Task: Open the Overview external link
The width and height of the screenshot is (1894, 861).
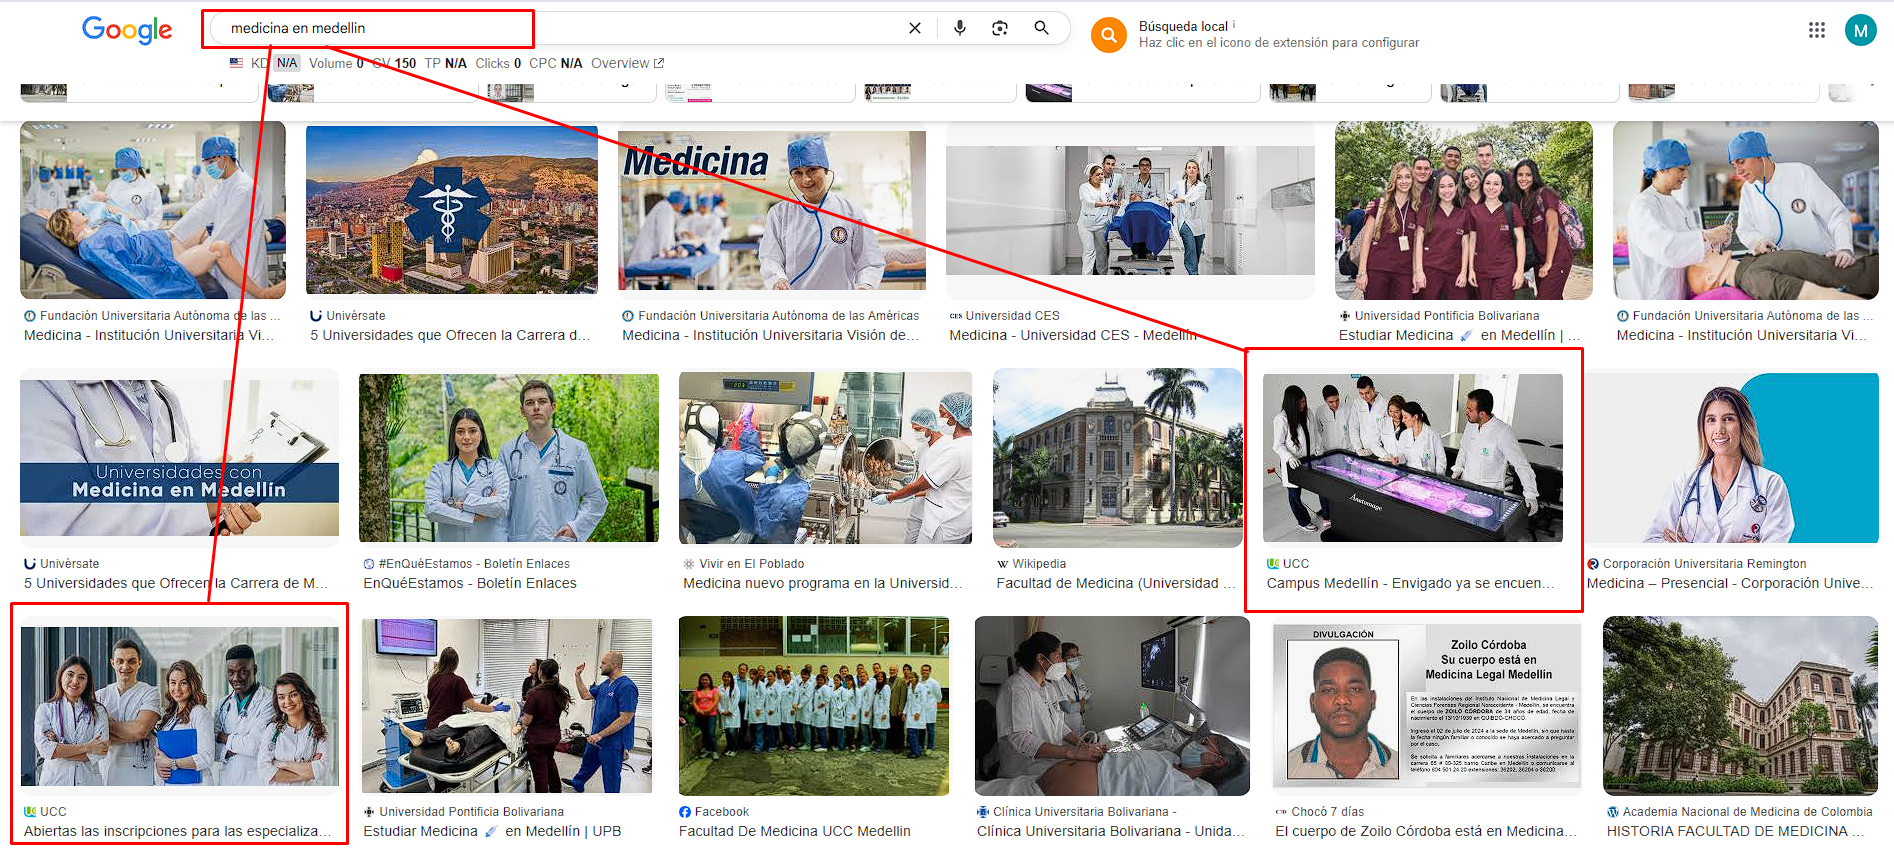Action: click(x=627, y=63)
